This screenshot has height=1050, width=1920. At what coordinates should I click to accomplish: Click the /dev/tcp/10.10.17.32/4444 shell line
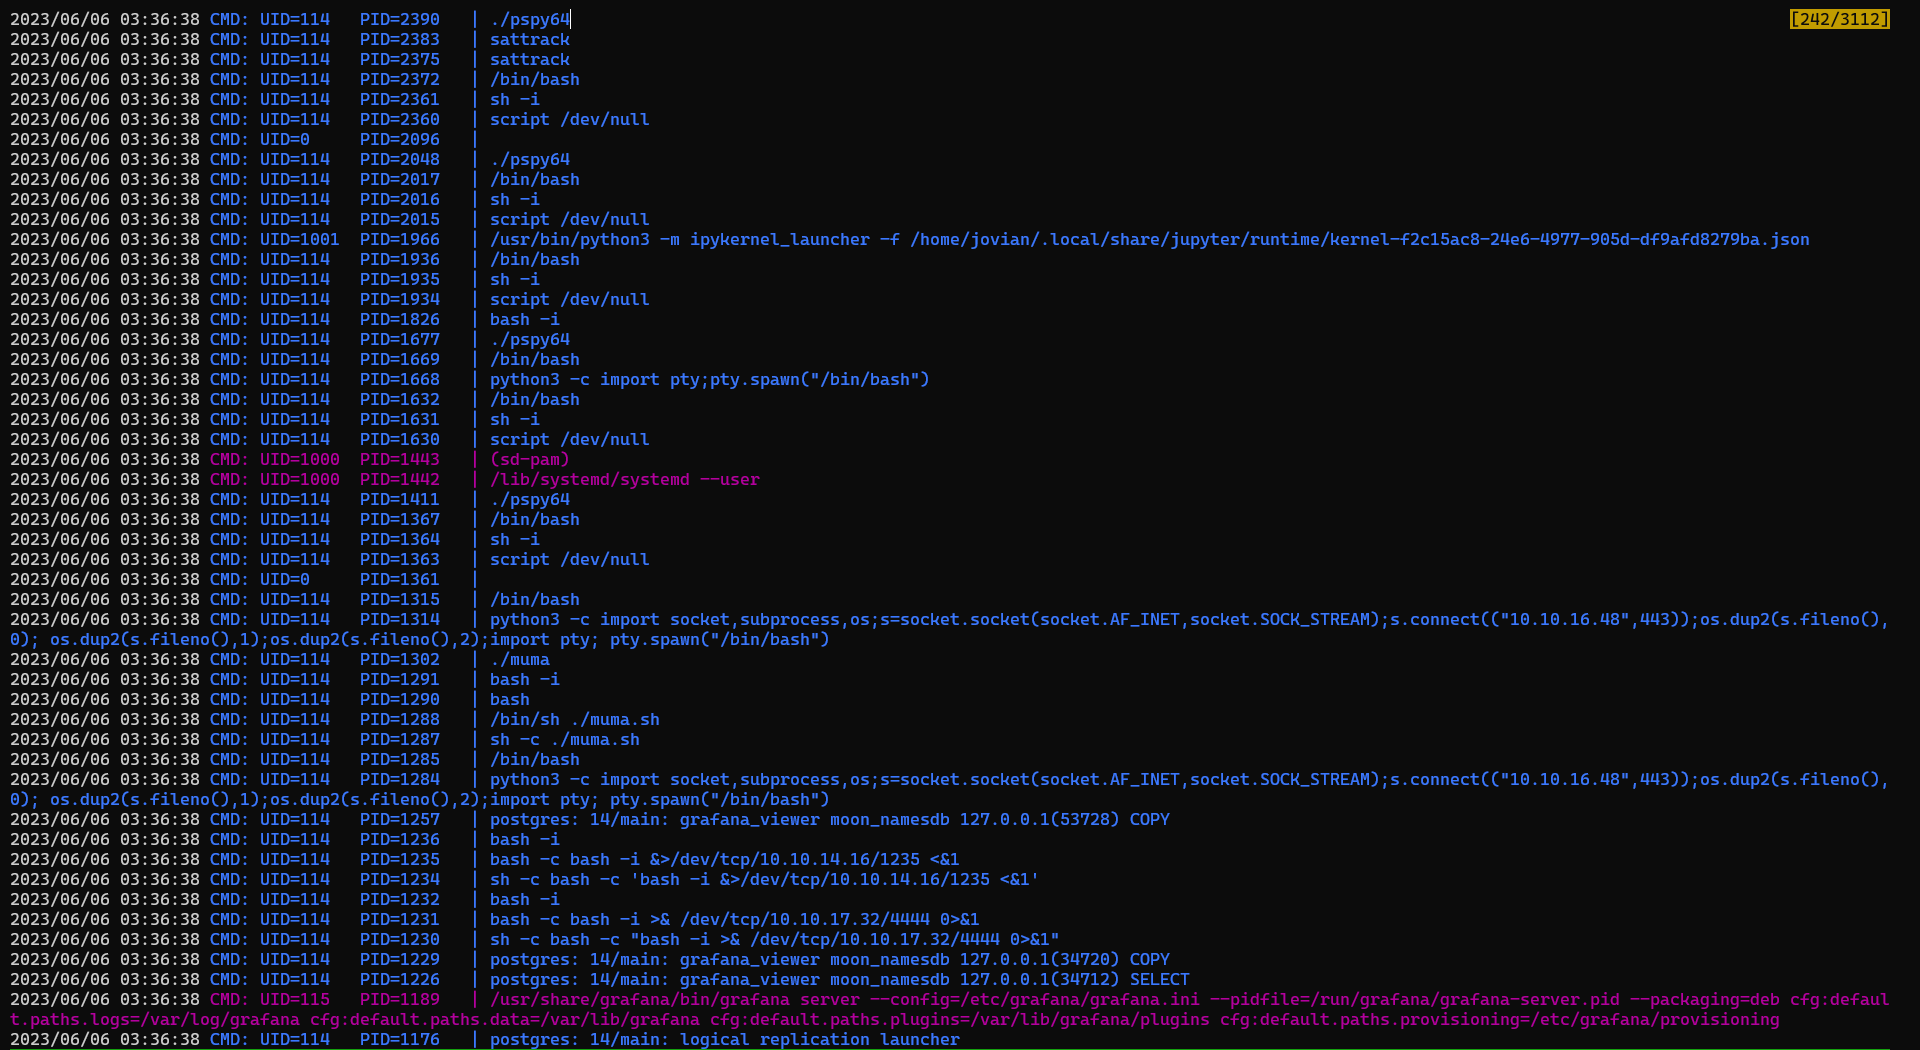(733, 919)
